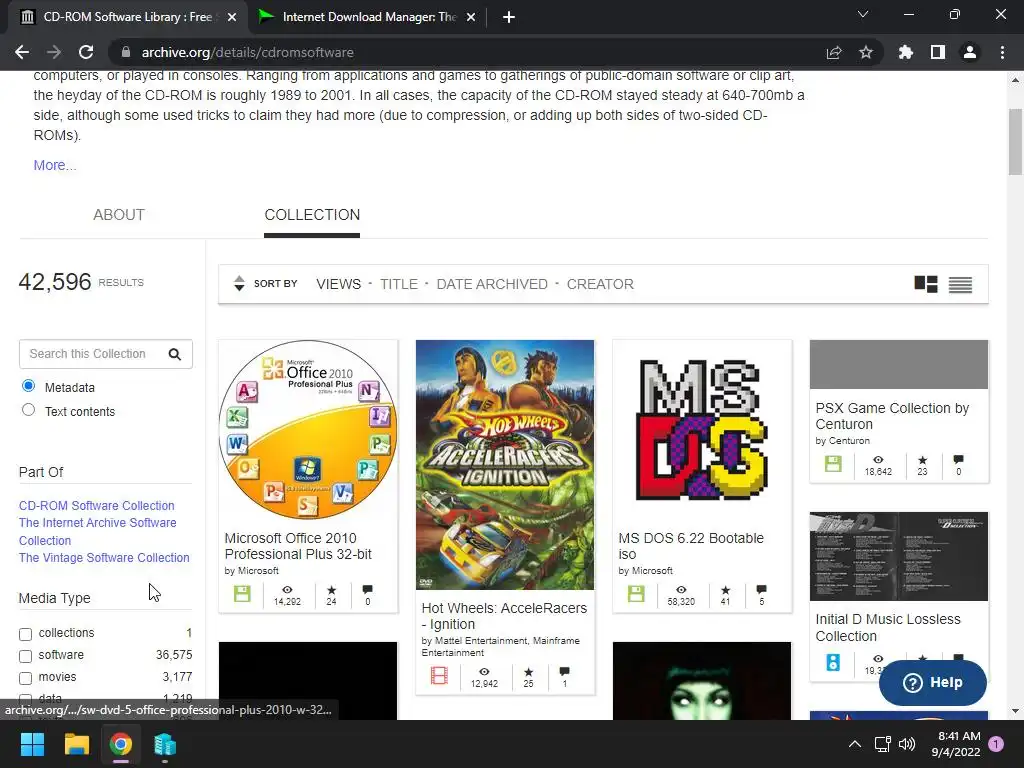1024x768 pixels.
Task: Open the Microsoft Office 2010 disc thumbnail
Action: tap(308, 430)
